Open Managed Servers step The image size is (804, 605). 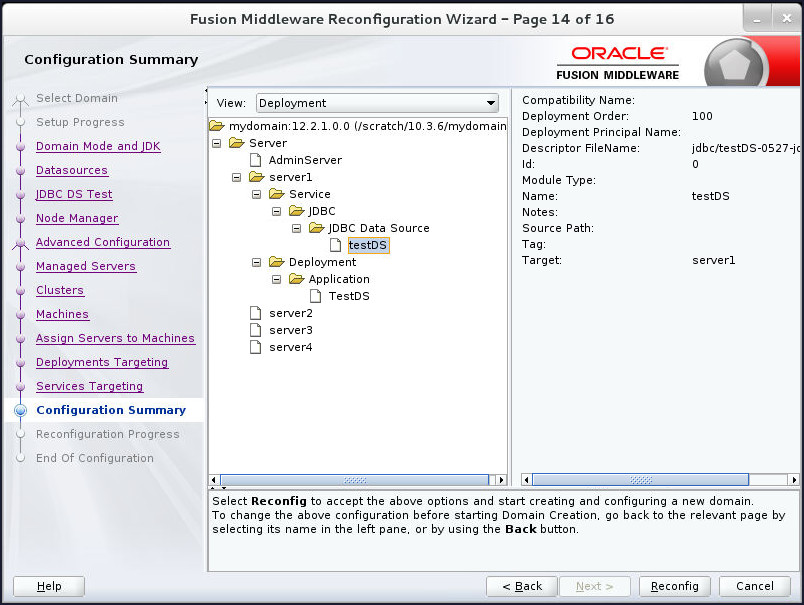[x=86, y=266]
